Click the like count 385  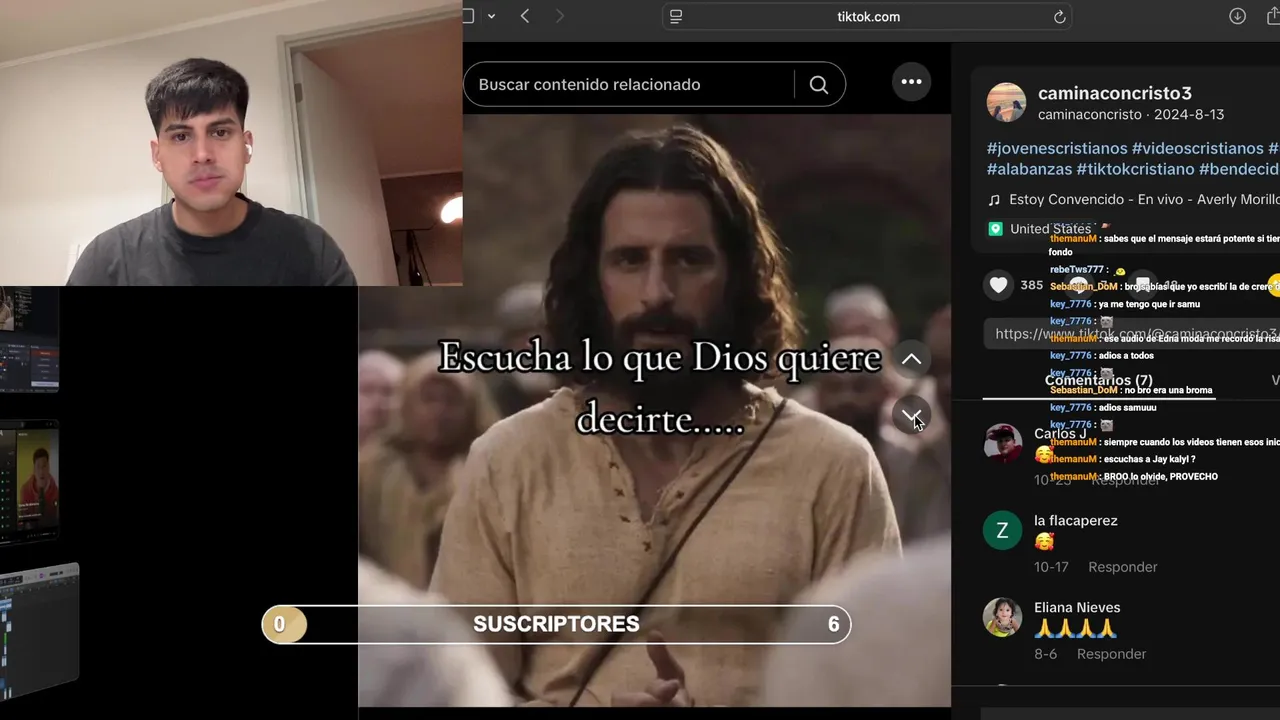[x=1031, y=285]
